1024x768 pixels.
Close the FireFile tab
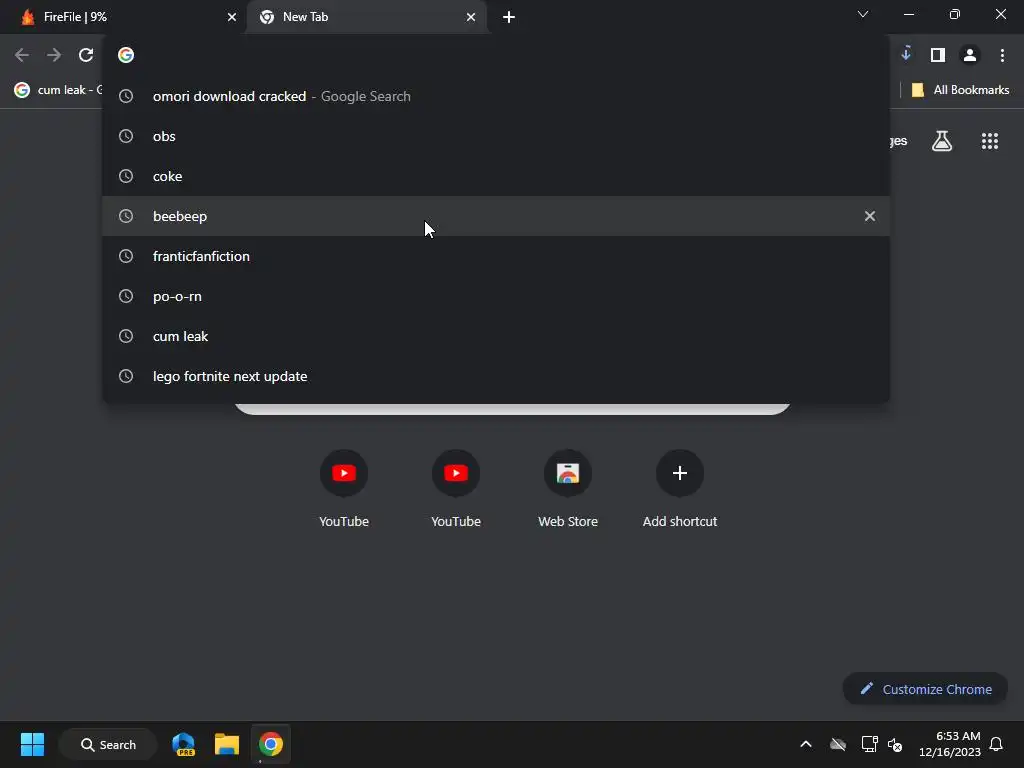[x=232, y=17]
